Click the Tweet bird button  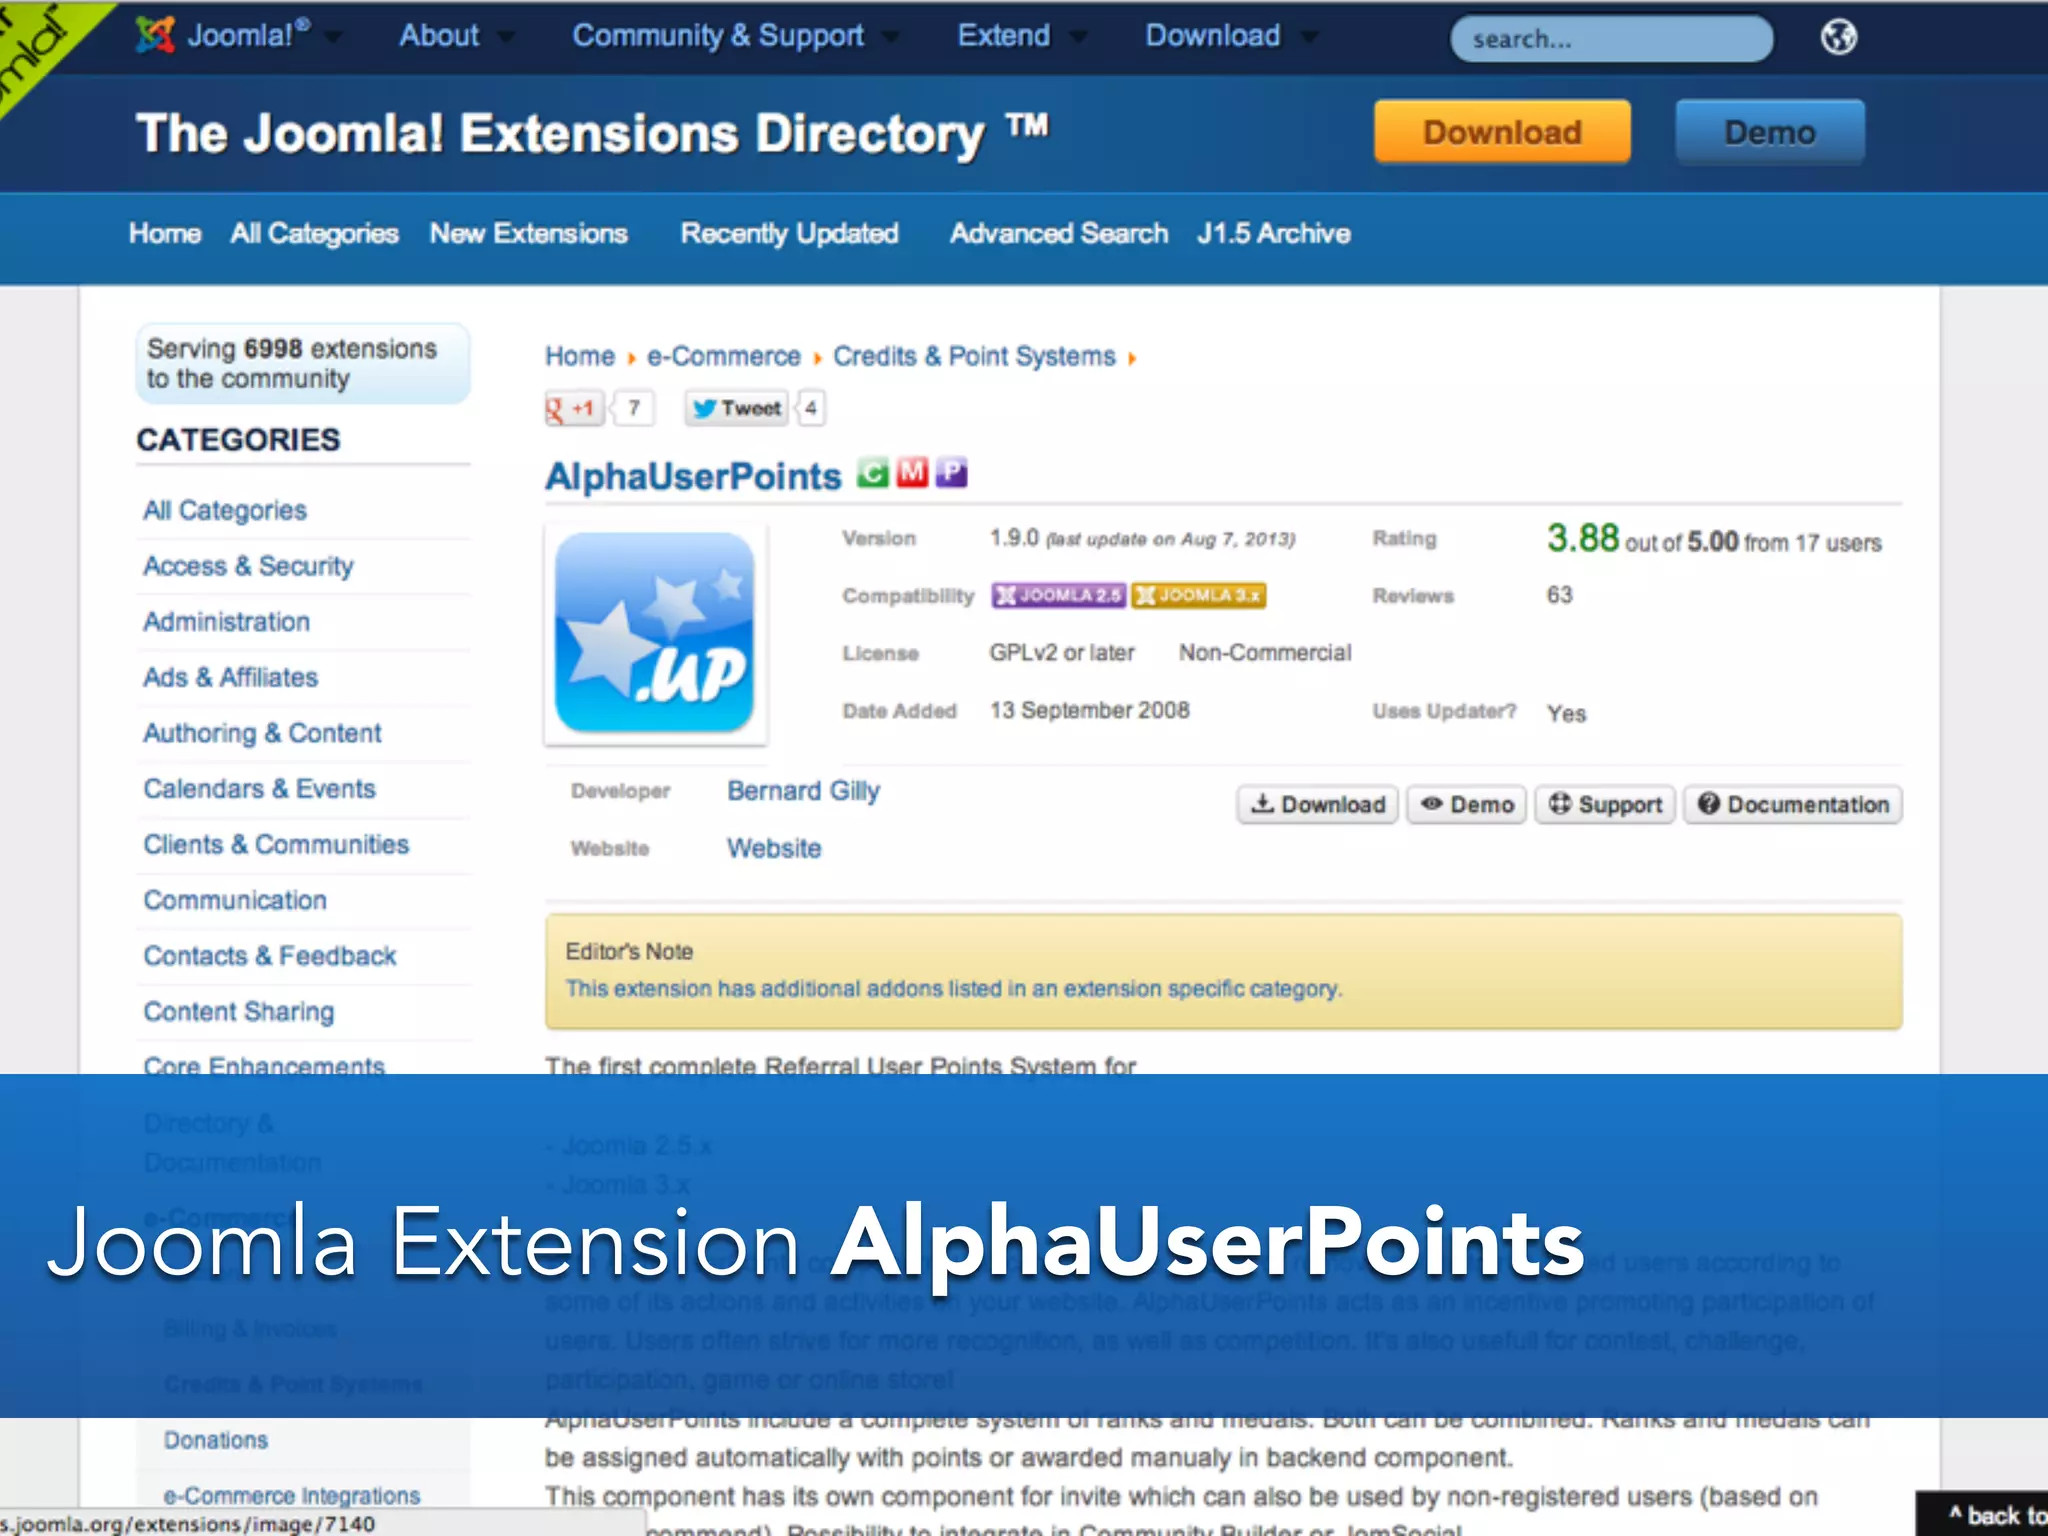pos(737,408)
